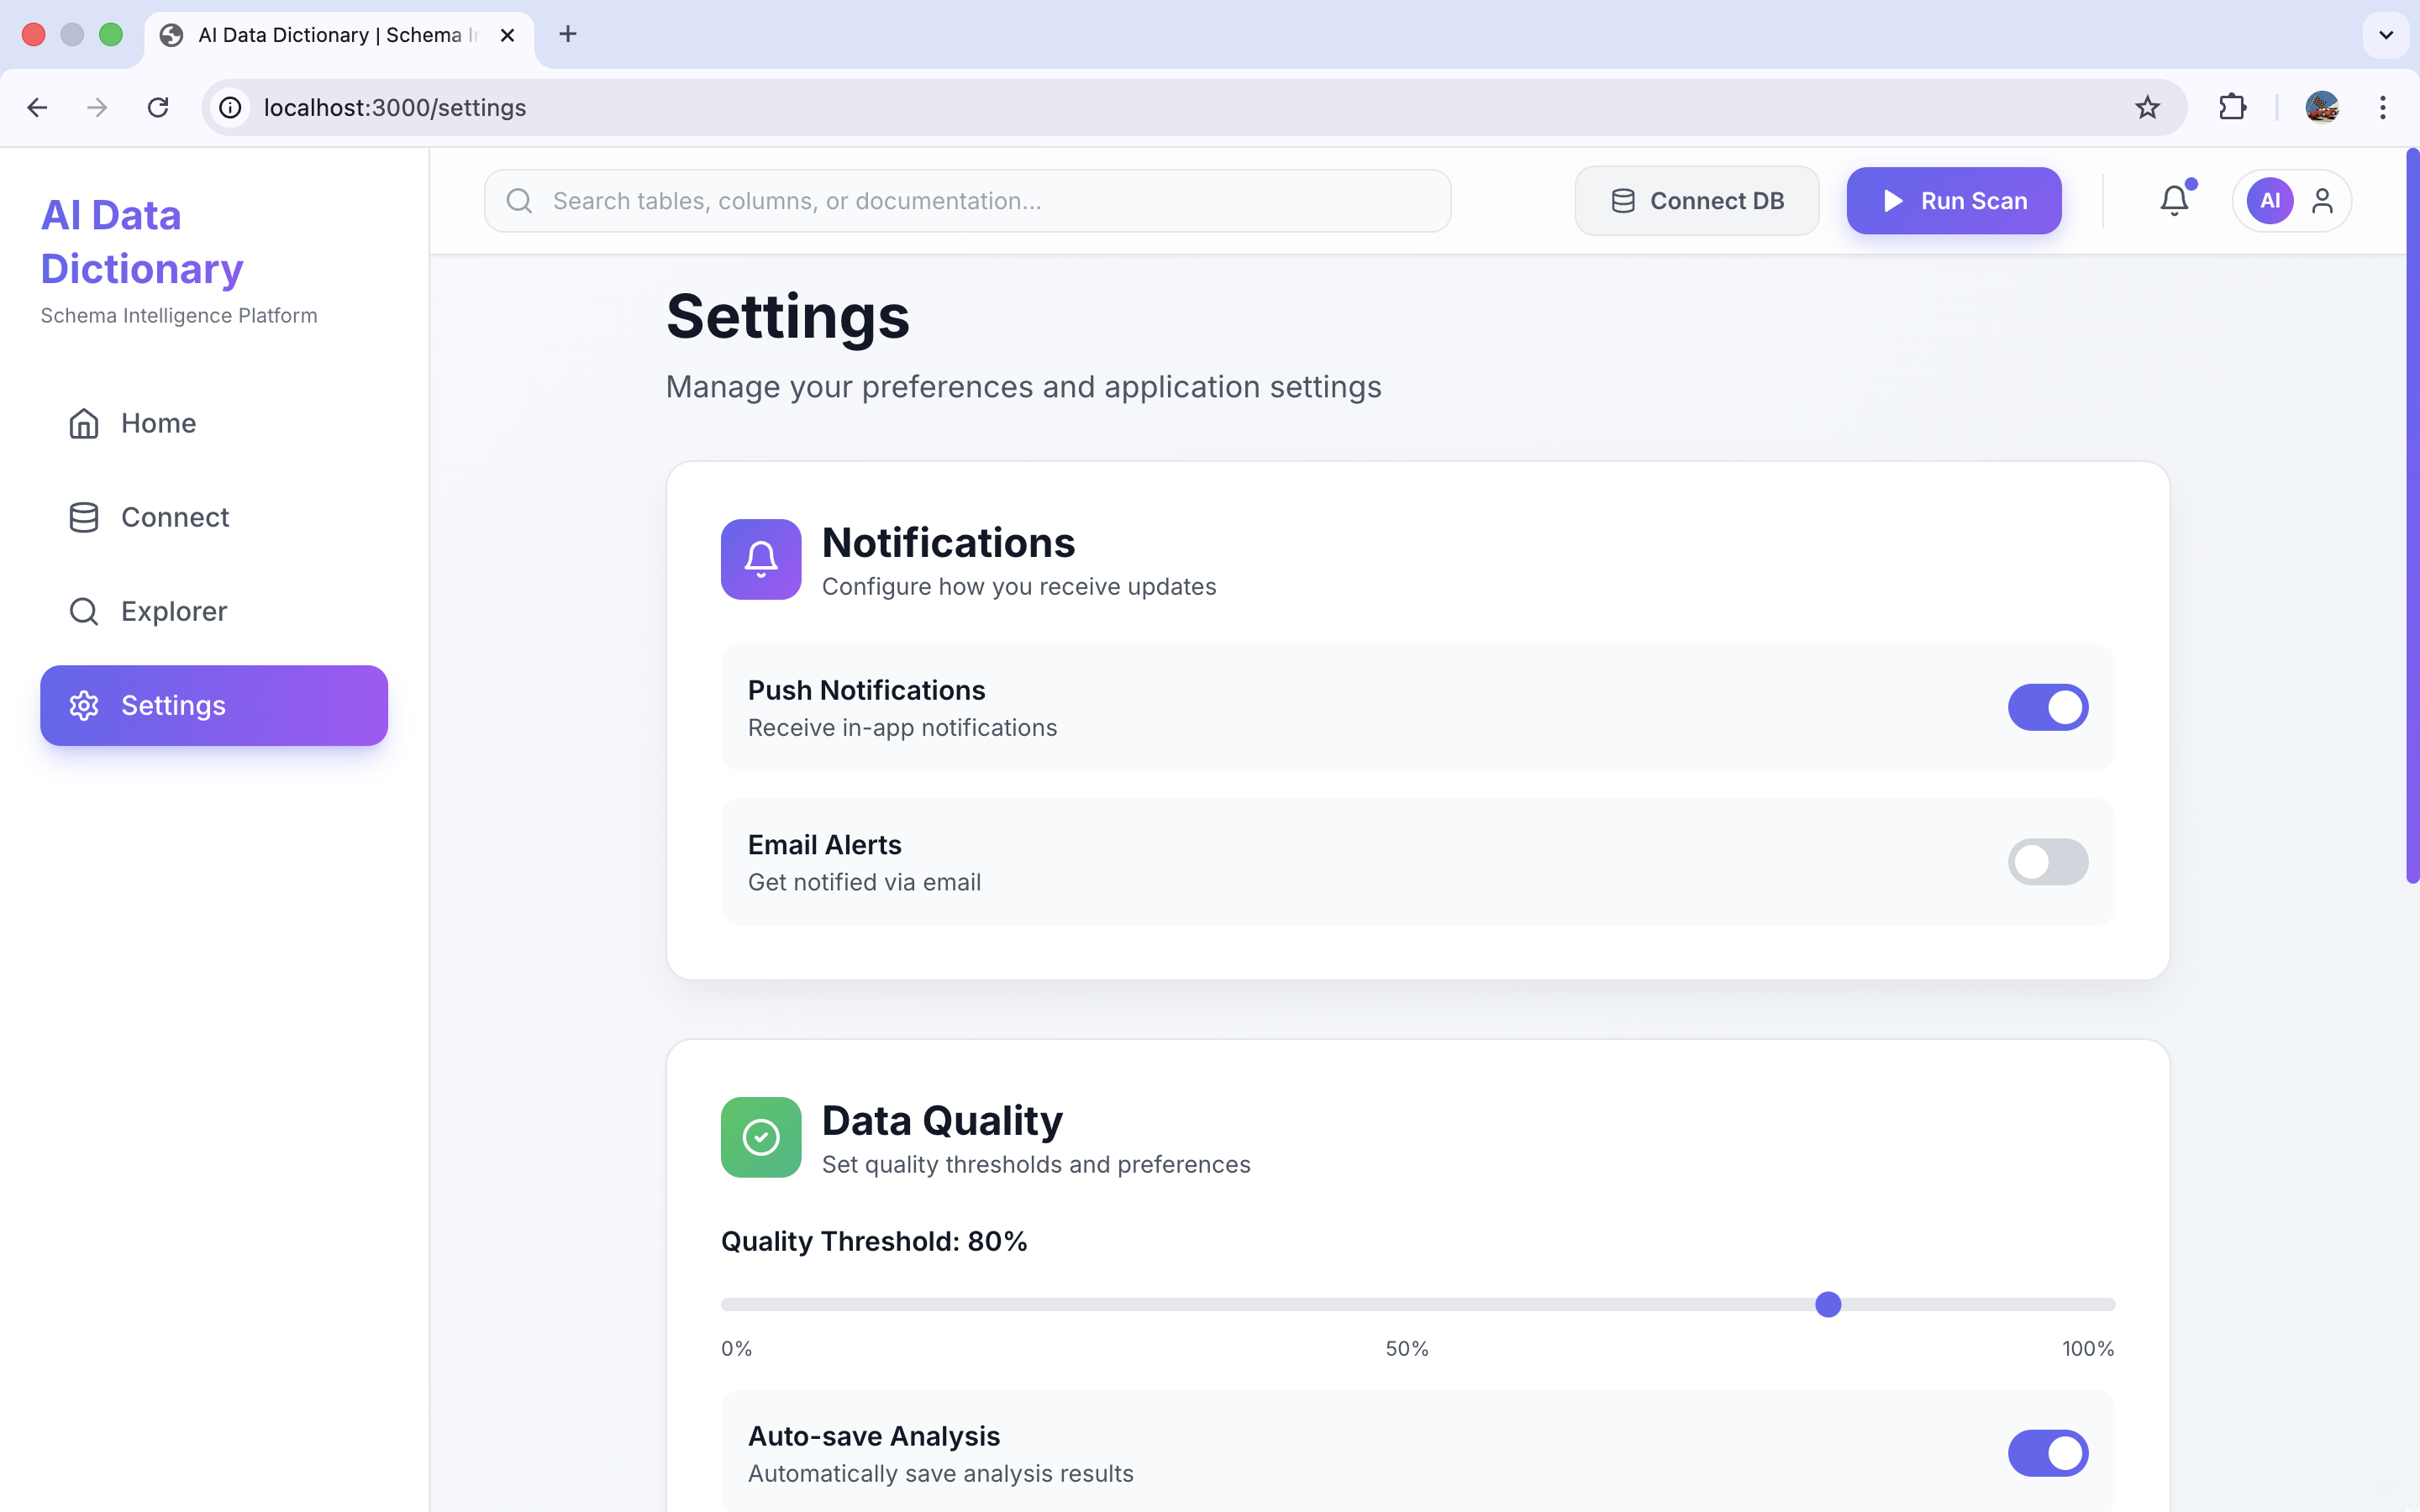Image resolution: width=2420 pixels, height=1512 pixels.
Task: Disable Push Notifications
Action: click(2047, 707)
